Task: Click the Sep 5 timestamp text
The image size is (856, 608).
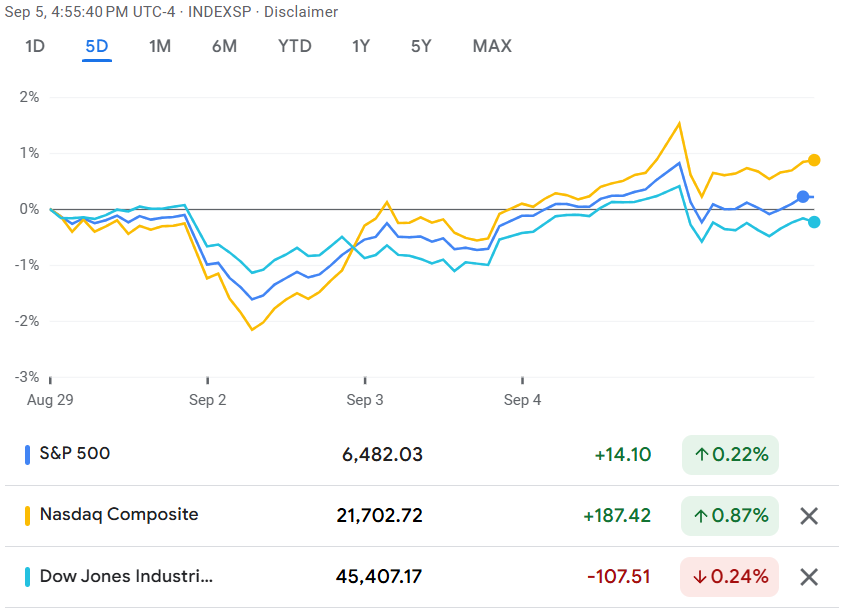Action: coord(90,12)
